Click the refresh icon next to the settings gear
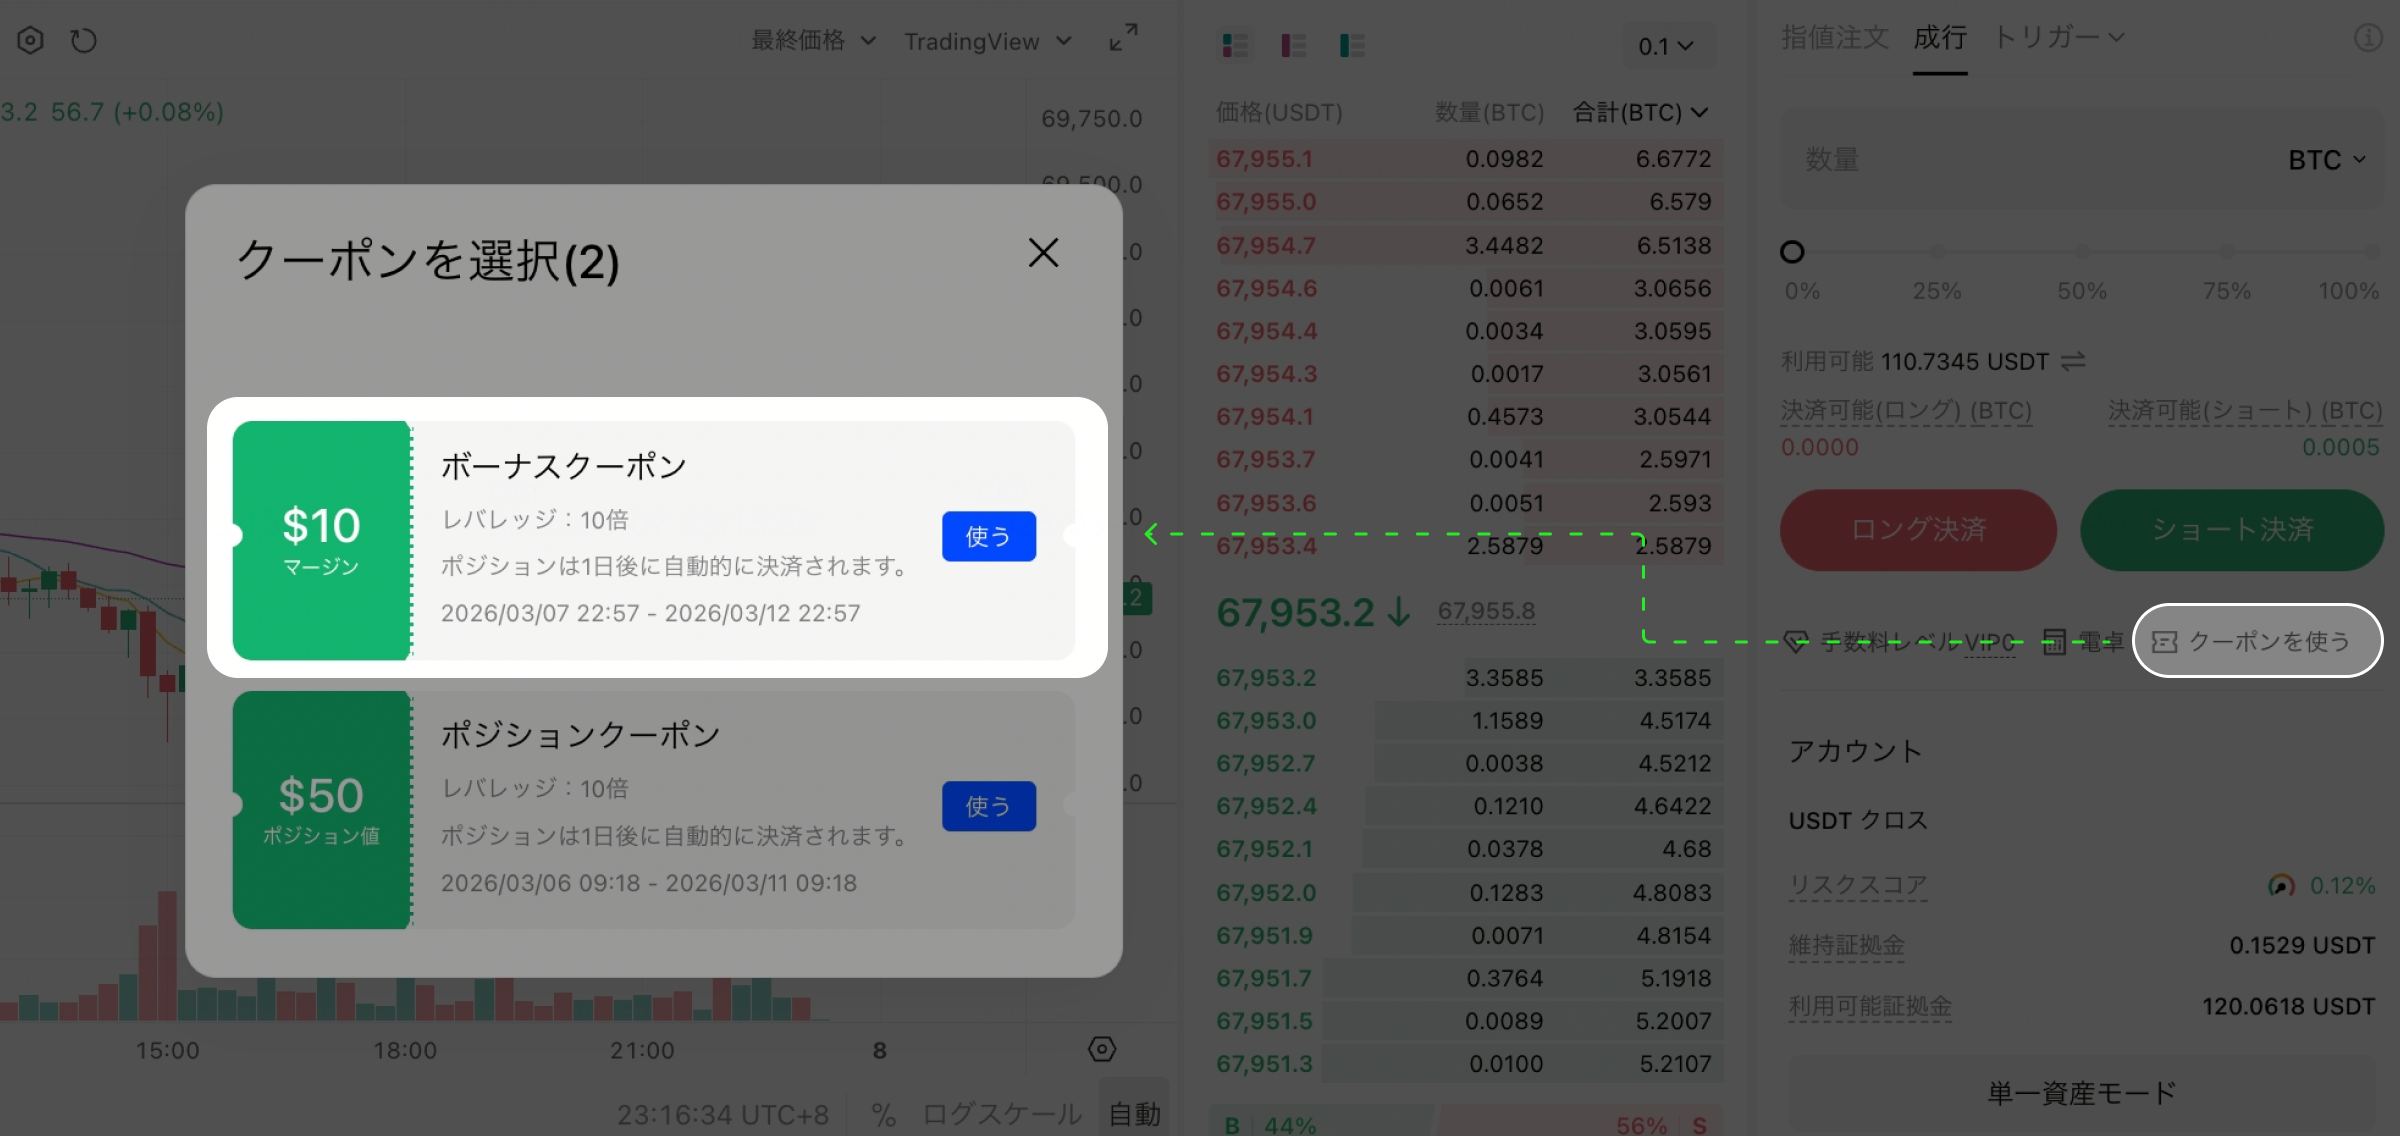Screen dimensions: 2400x1136 [84, 39]
